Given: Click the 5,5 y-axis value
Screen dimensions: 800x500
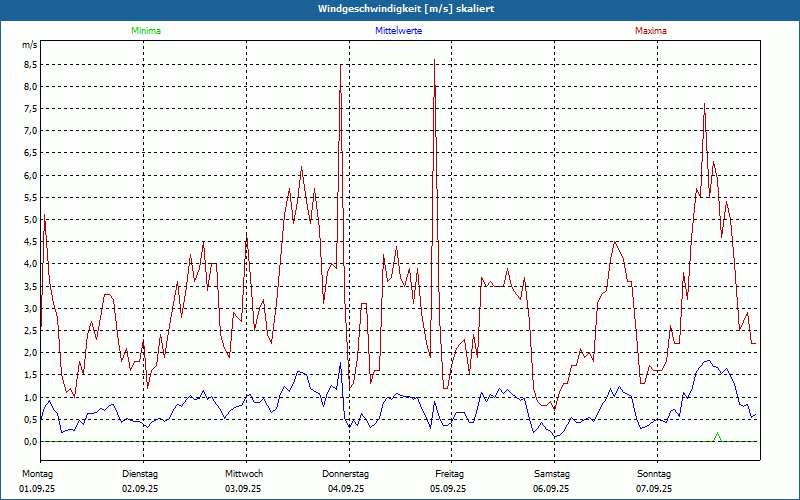Looking at the screenshot, I should 31,197.
